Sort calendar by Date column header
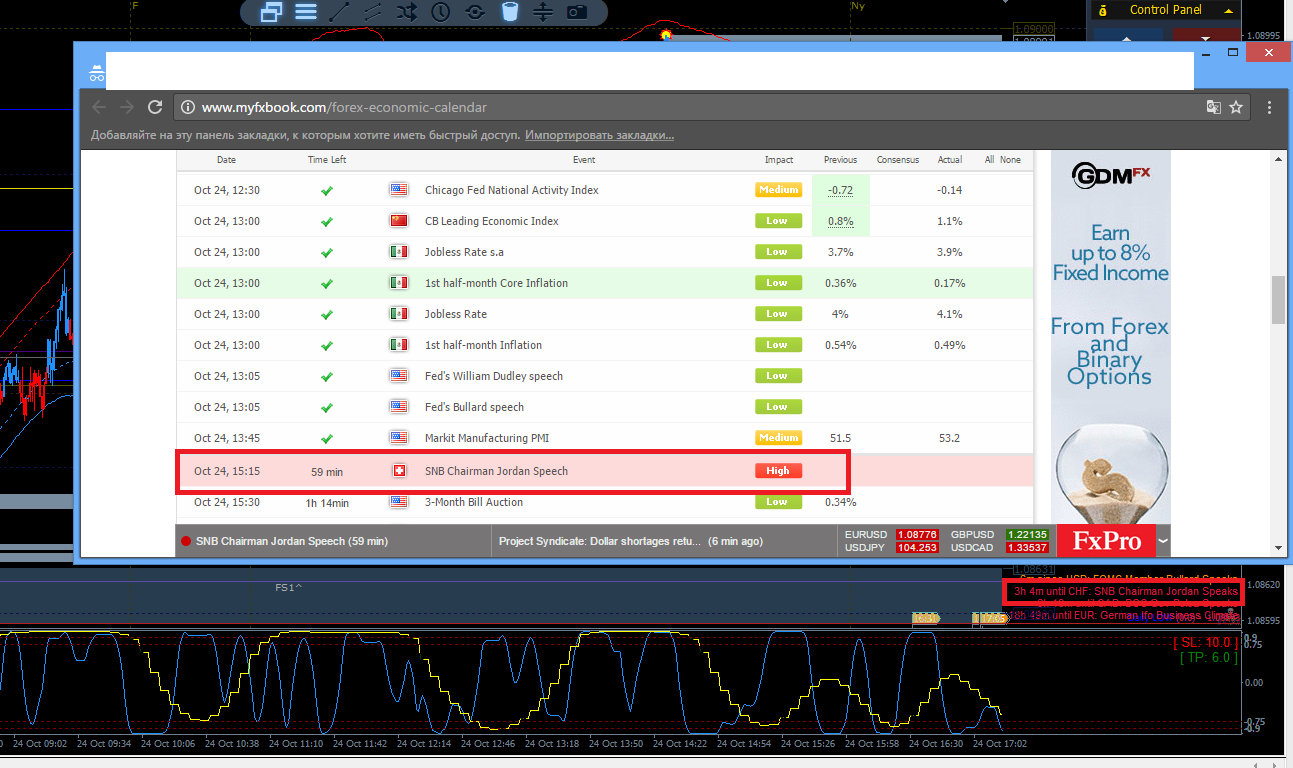 click(227, 159)
